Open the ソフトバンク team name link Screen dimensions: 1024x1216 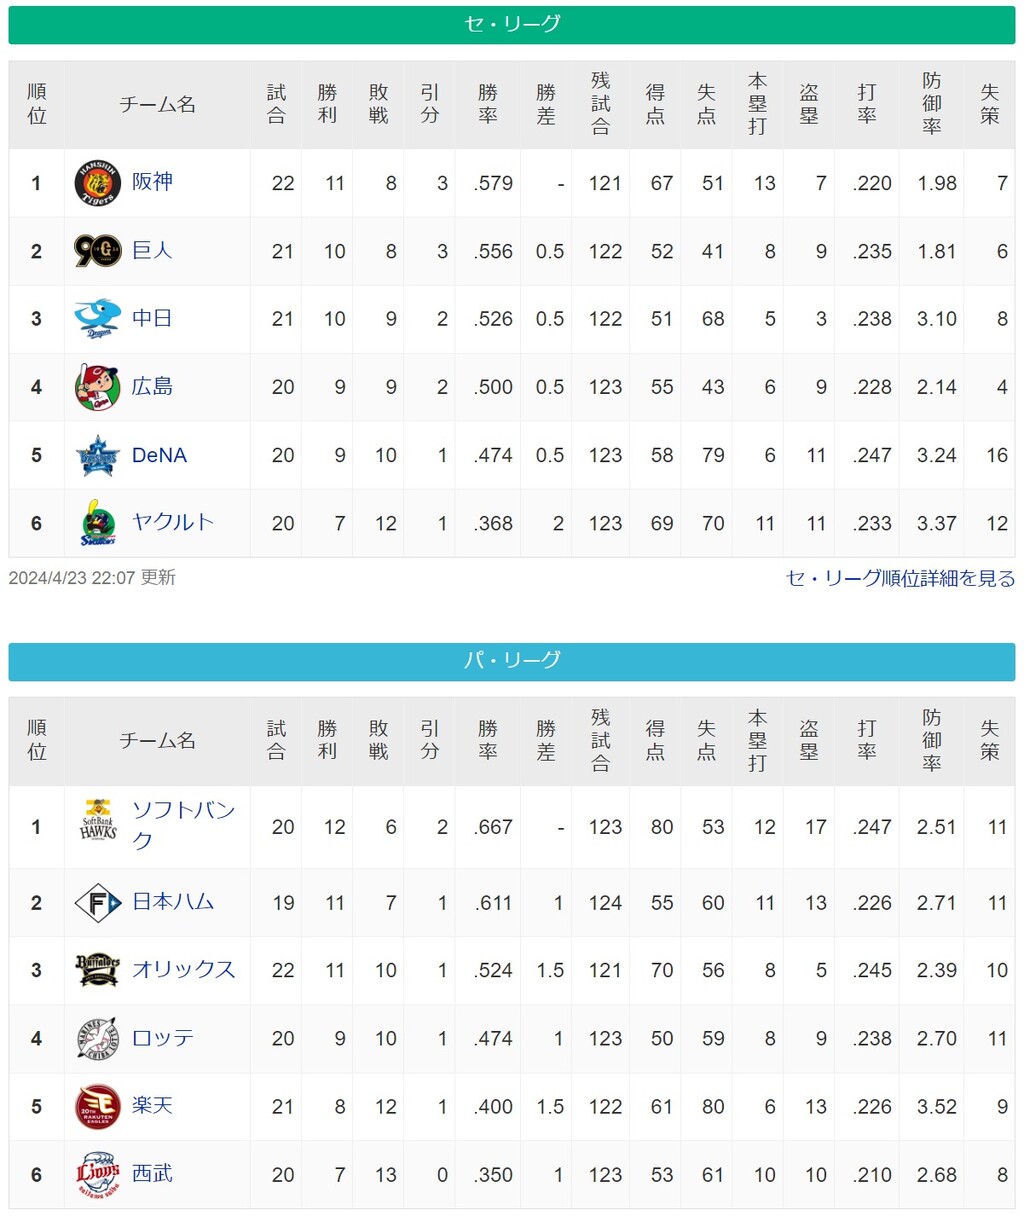tap(183, 825)
